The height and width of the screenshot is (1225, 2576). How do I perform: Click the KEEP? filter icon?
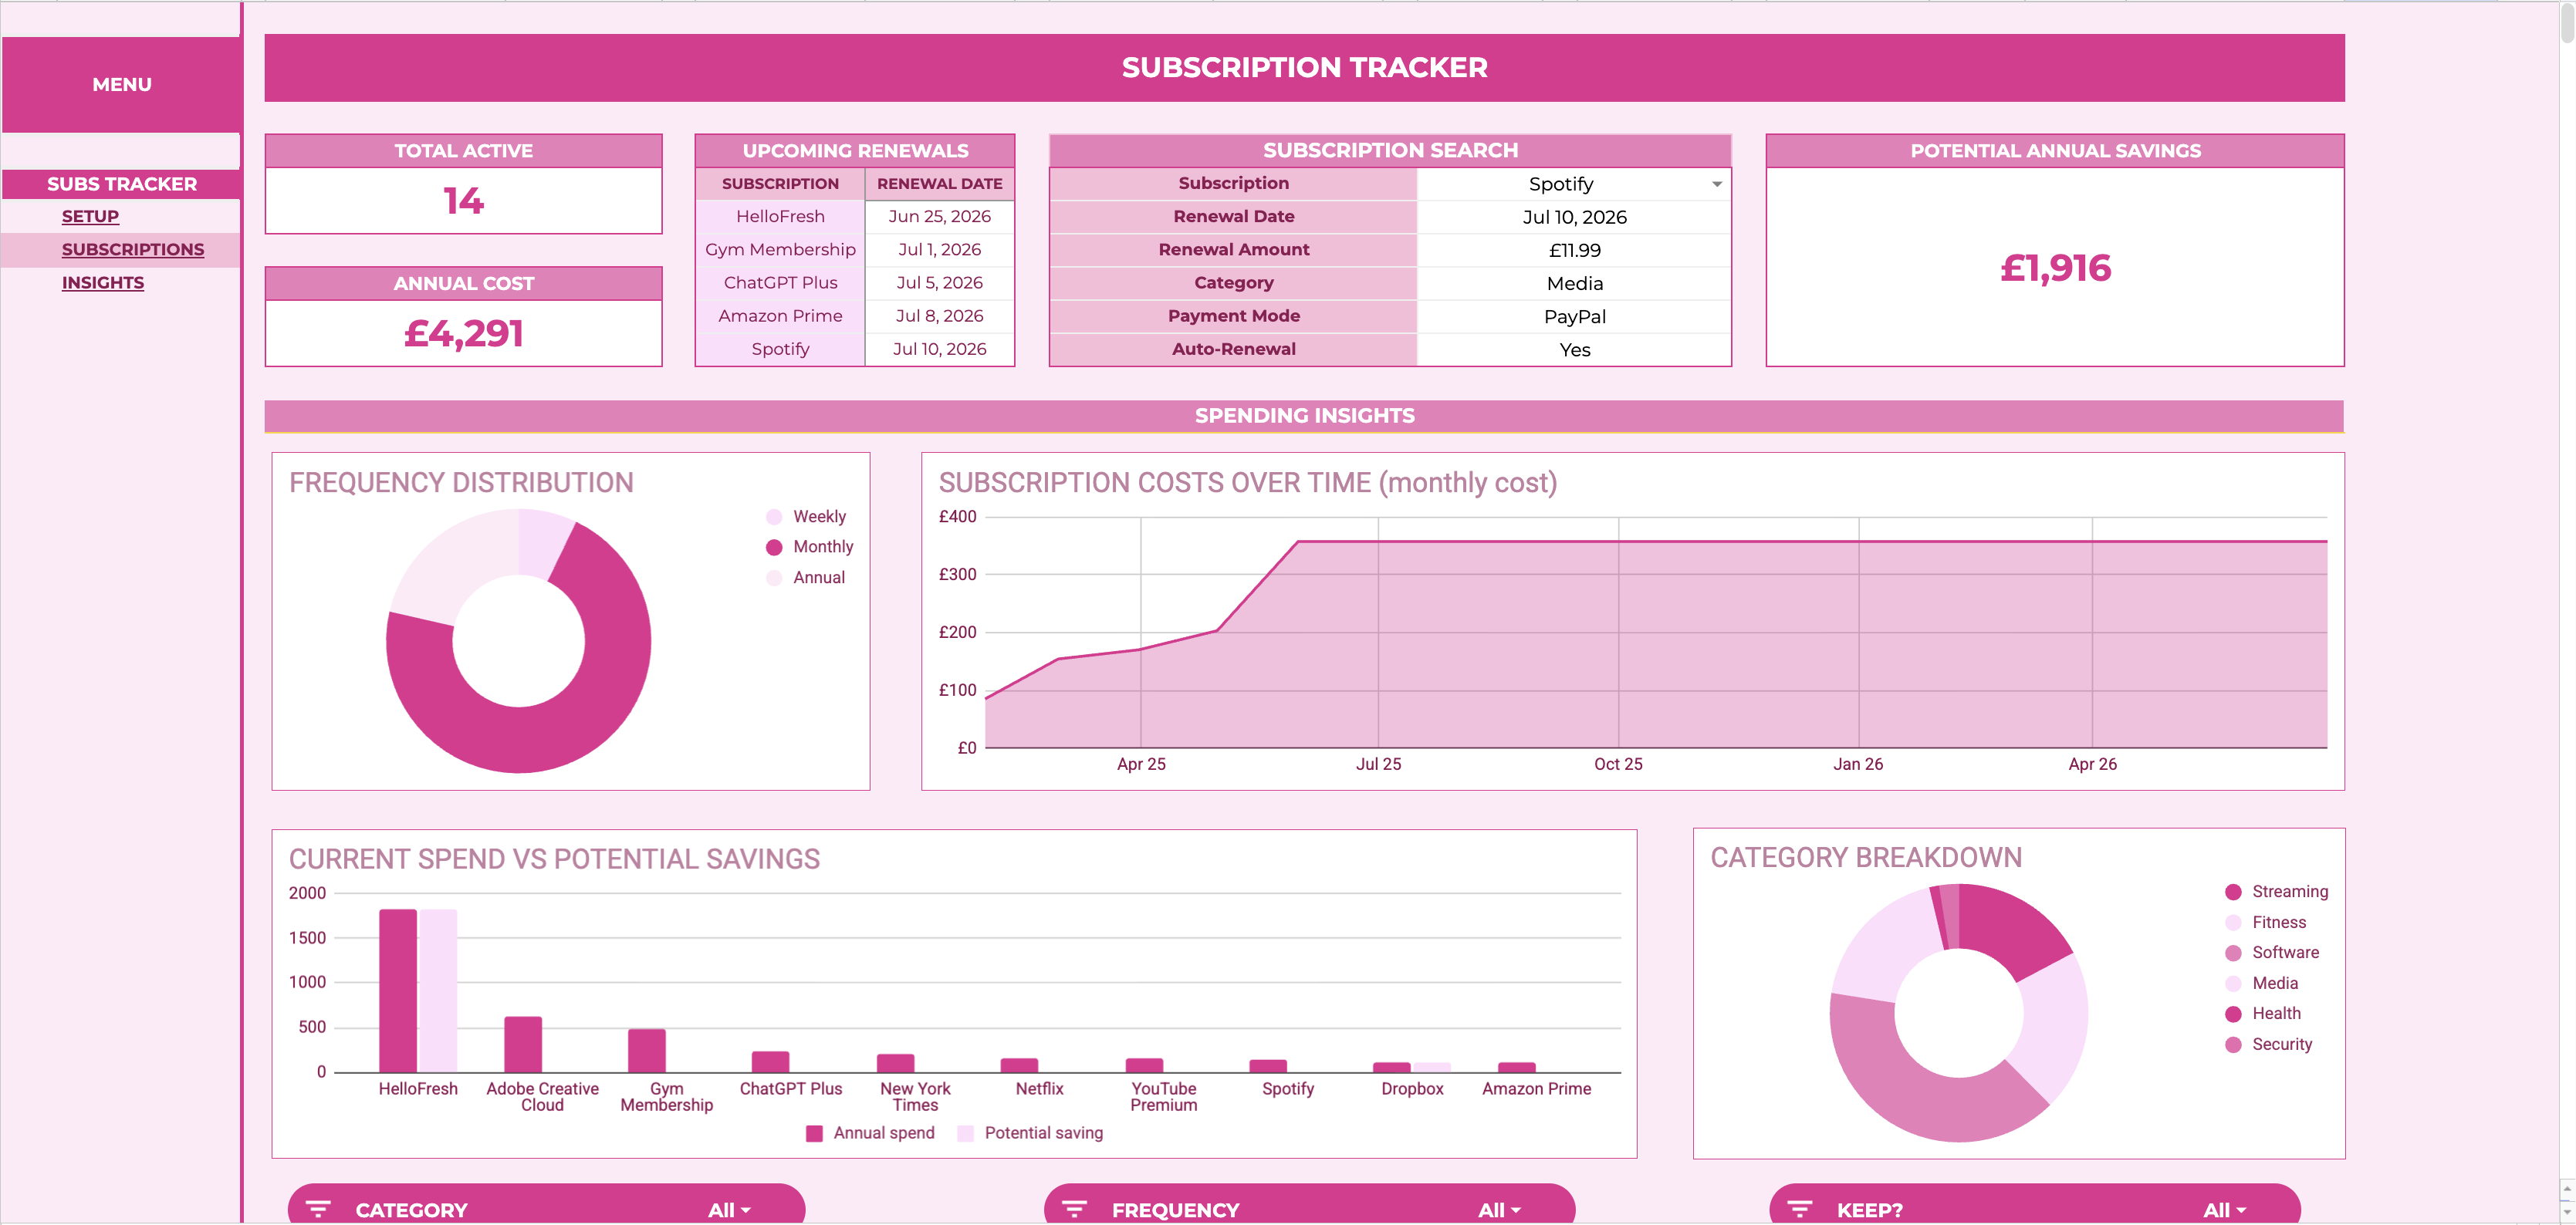1799,1209
